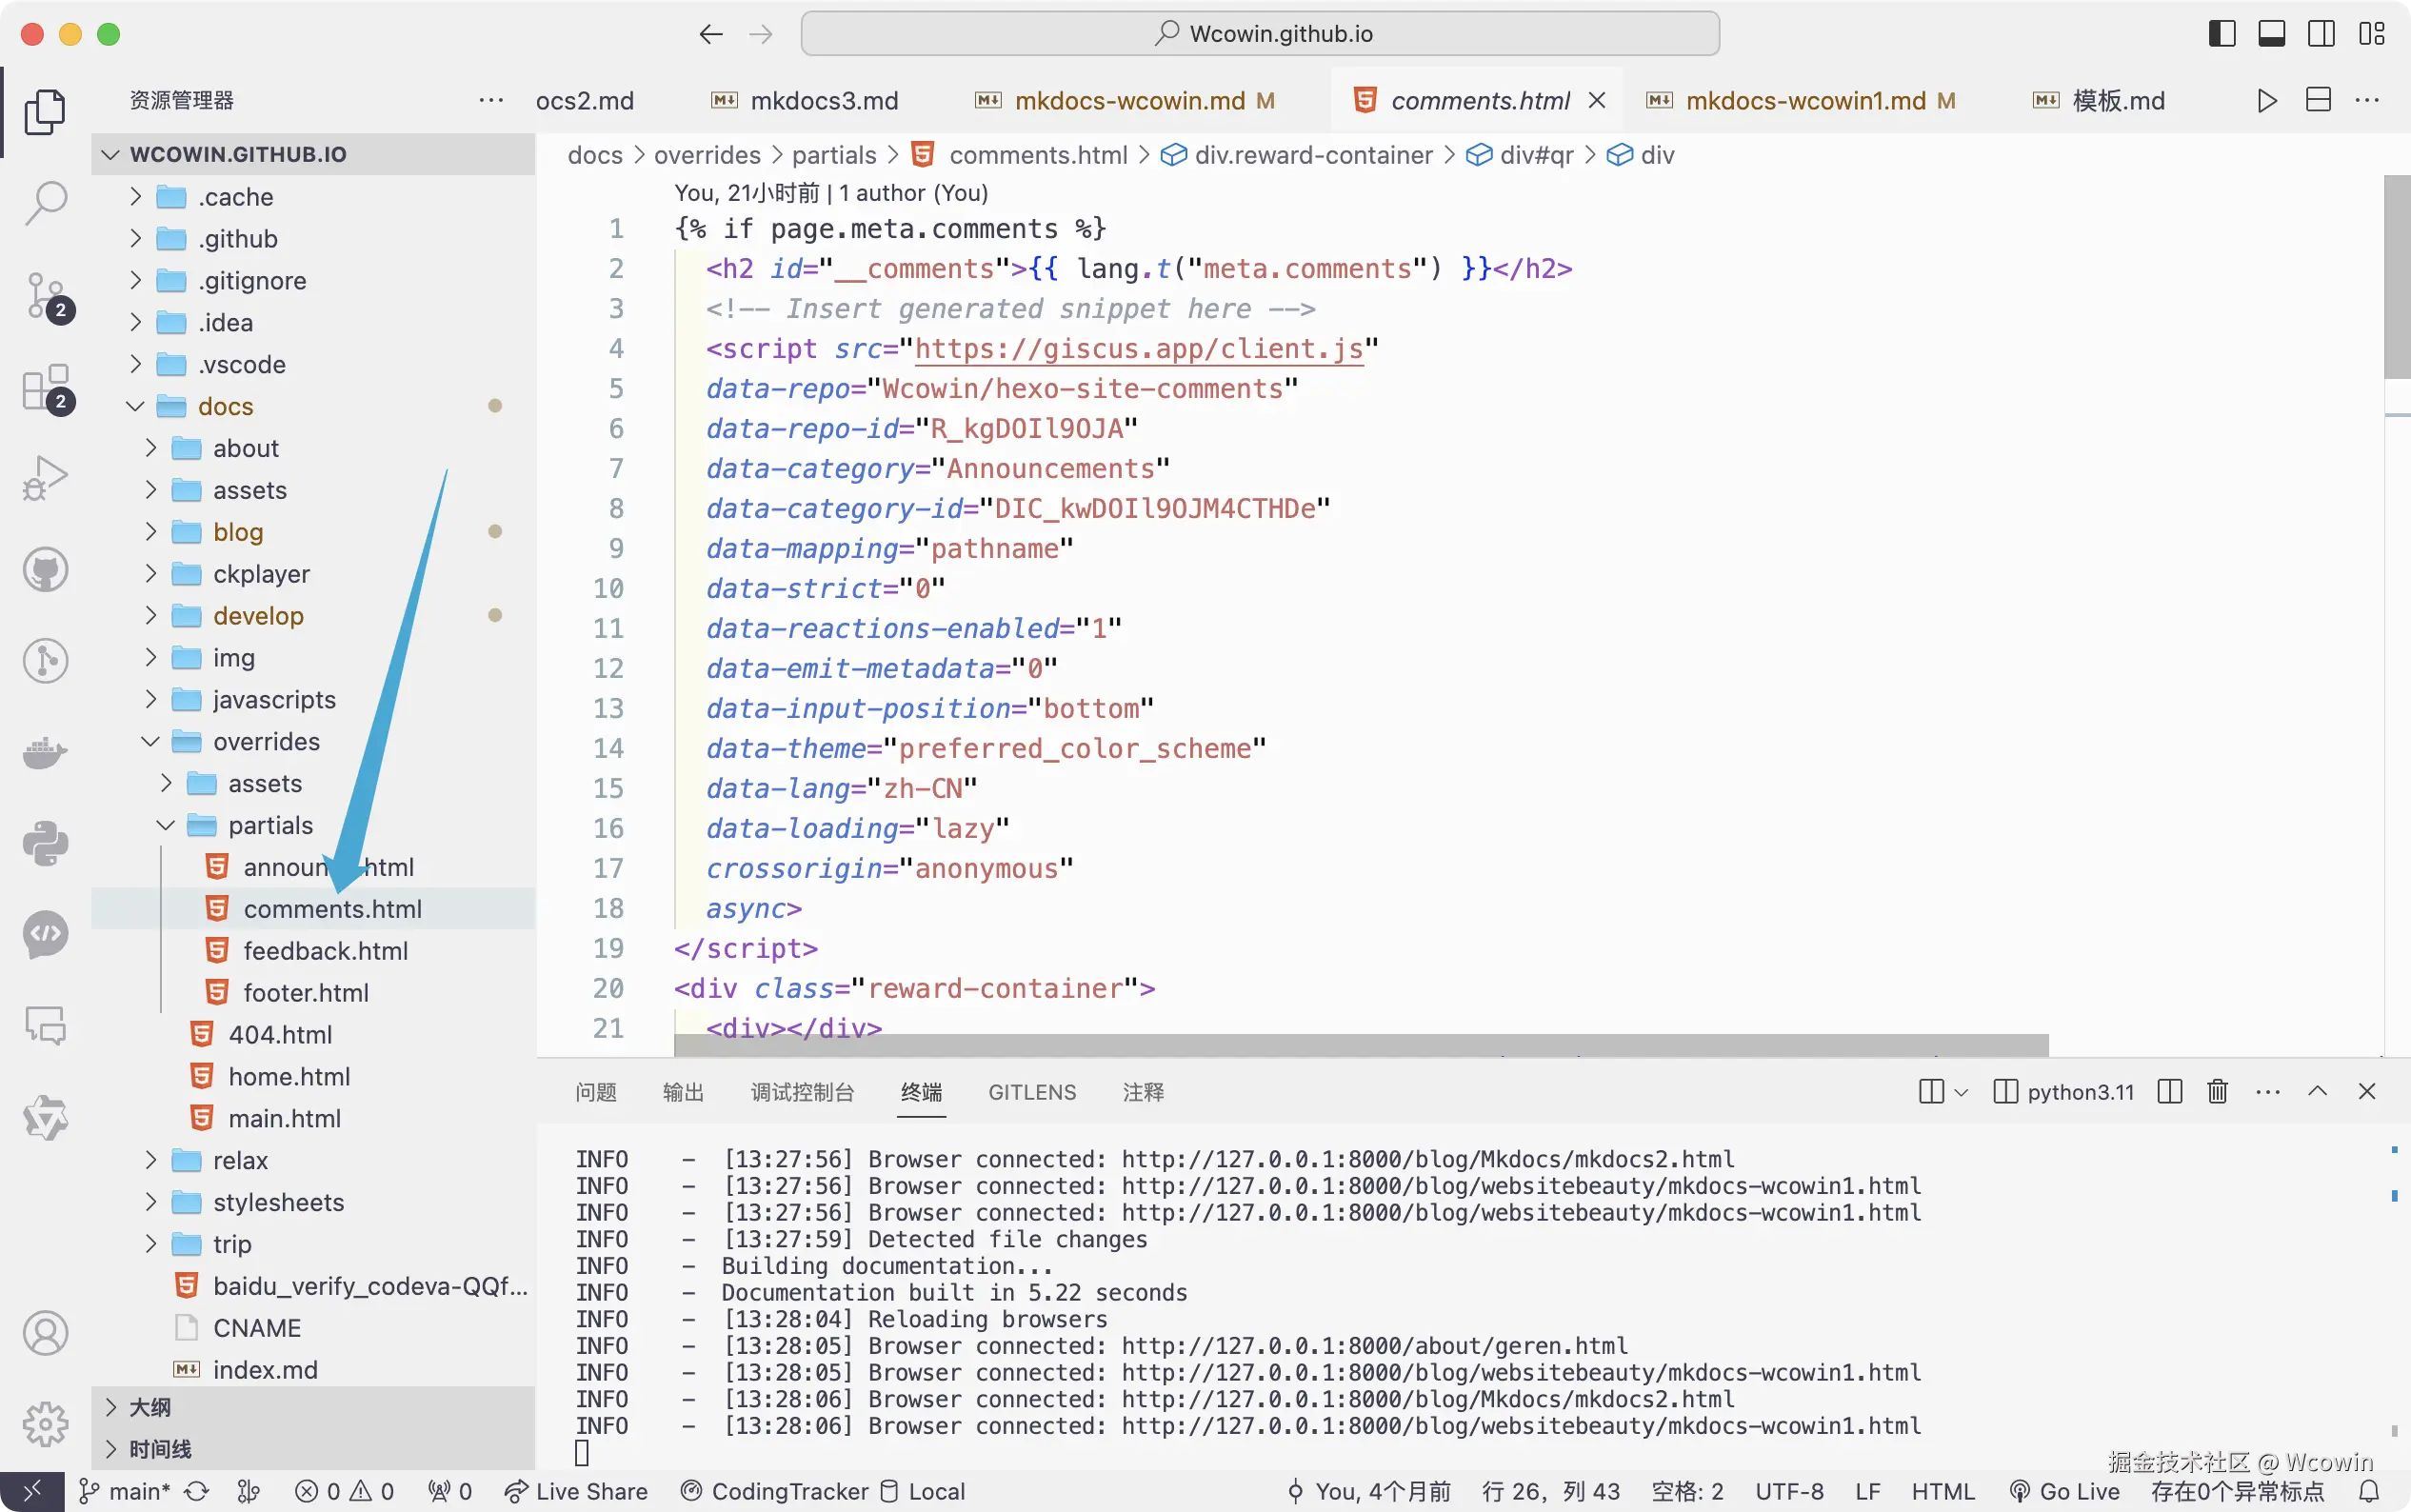Toggle the bottom panel visibility
This screenshot has height=1512, width=2411.
point(2271,34)
